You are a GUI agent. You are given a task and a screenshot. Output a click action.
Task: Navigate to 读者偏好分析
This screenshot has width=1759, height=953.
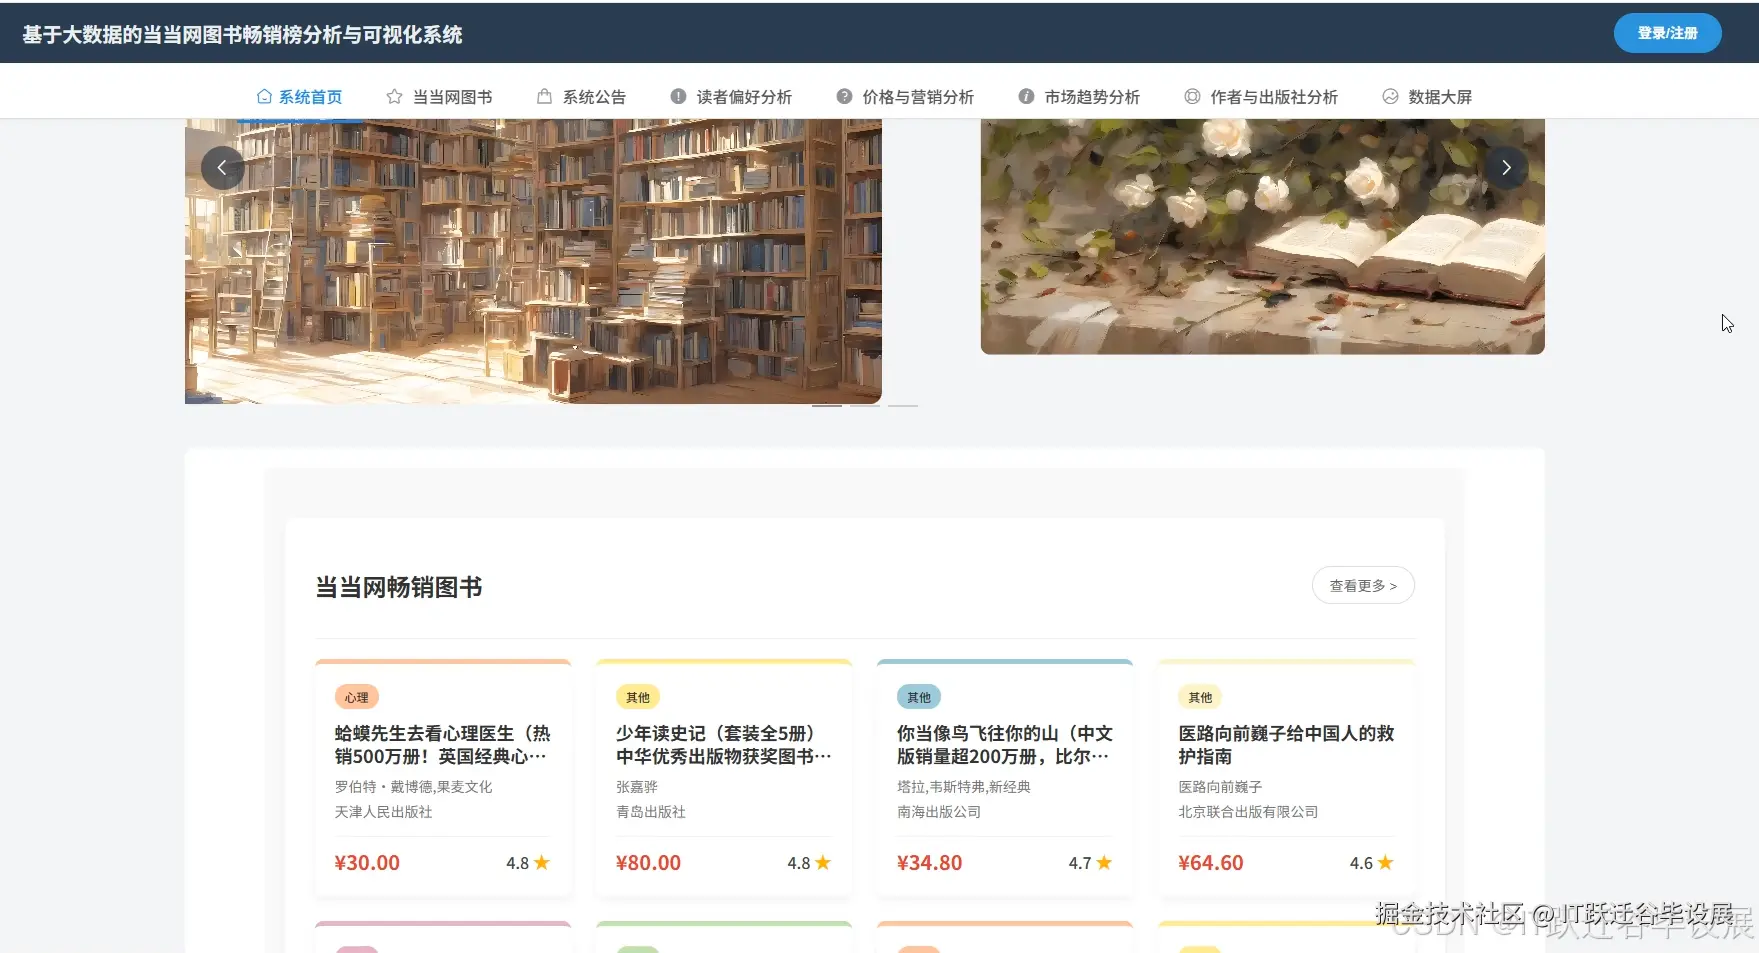pos(731,97)
